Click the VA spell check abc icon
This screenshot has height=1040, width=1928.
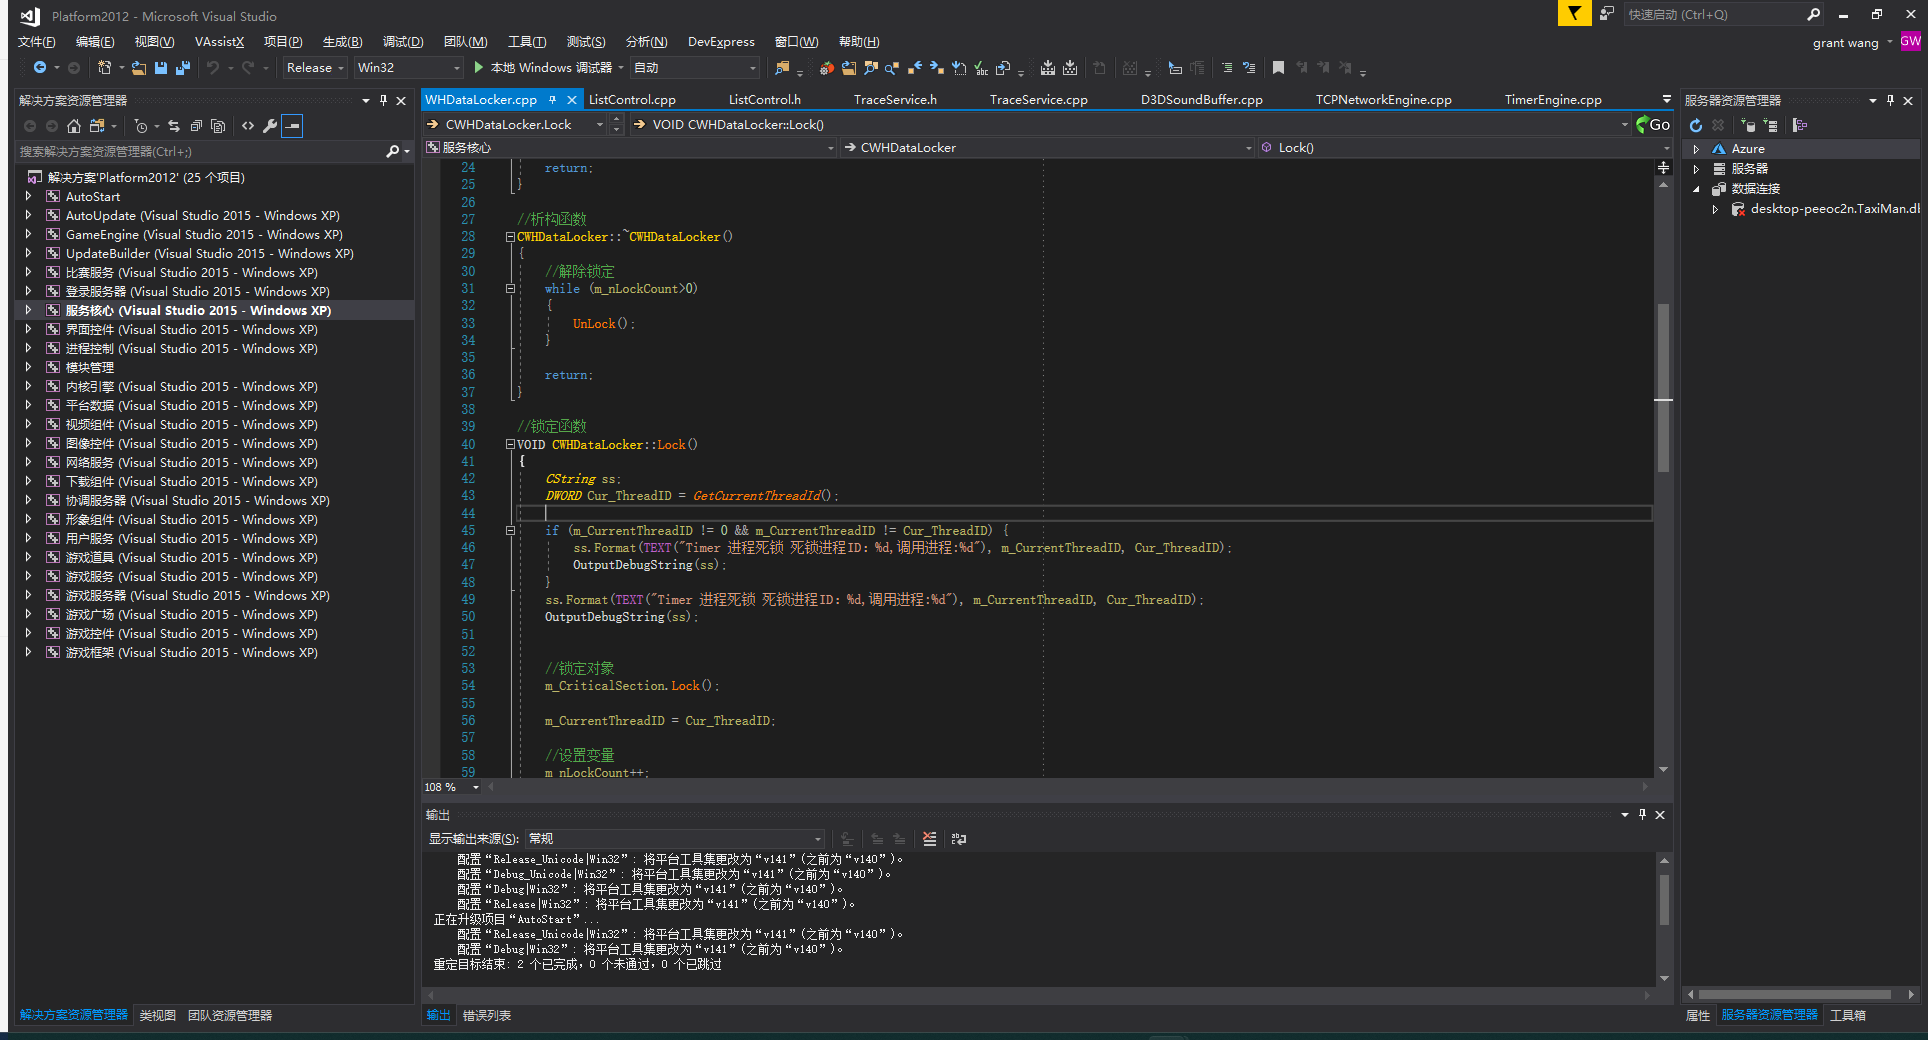(981, 68)
